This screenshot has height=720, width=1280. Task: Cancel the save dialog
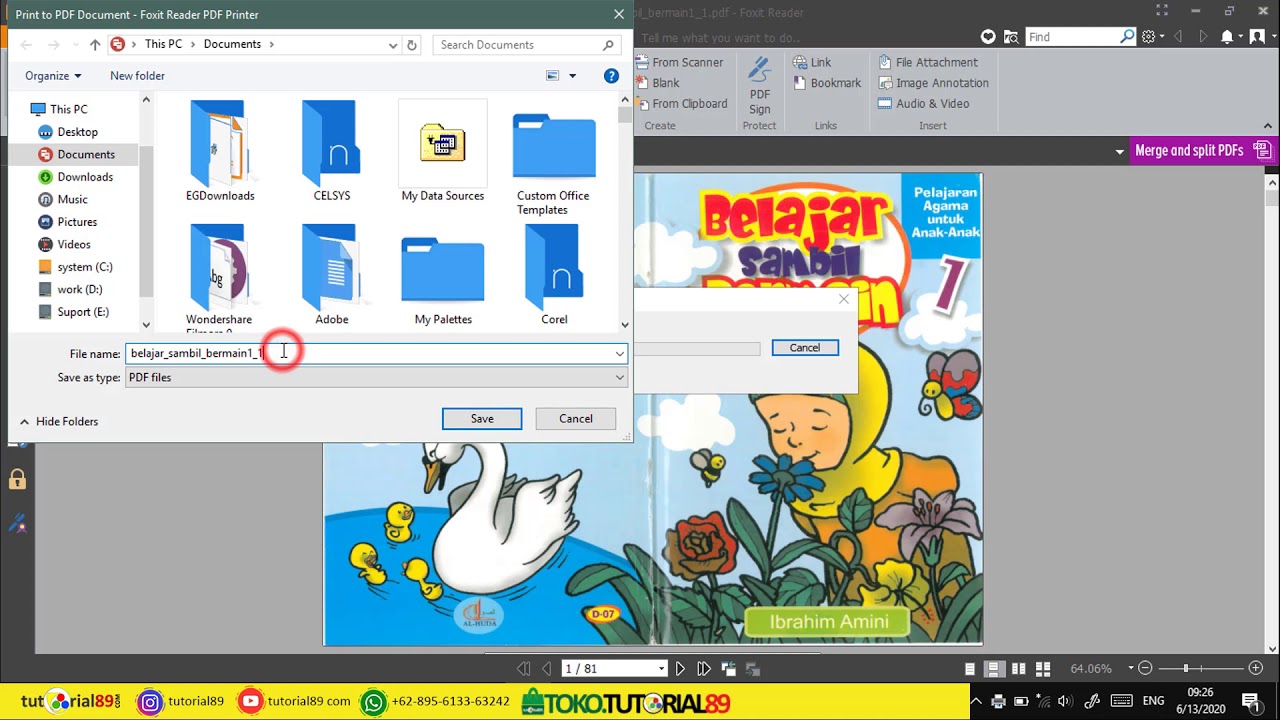click(576, 419)
